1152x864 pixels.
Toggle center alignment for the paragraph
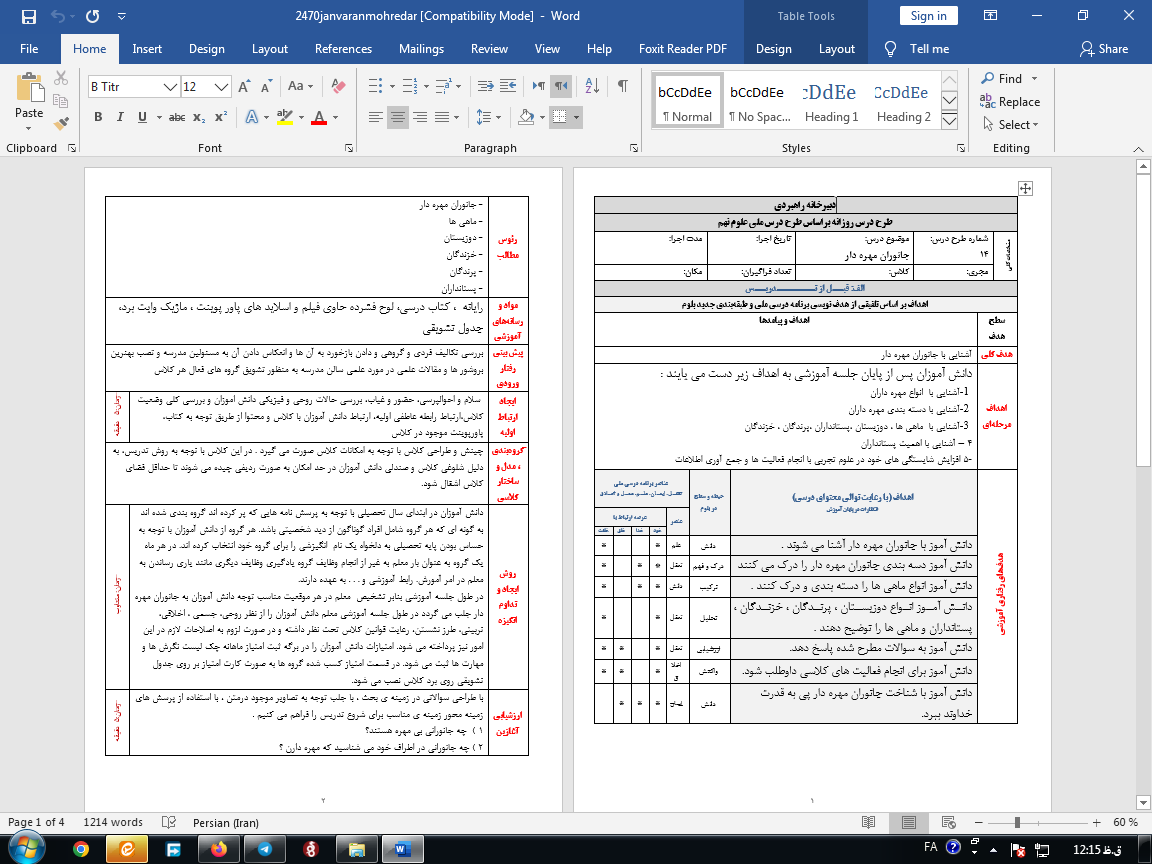[398, 117]
